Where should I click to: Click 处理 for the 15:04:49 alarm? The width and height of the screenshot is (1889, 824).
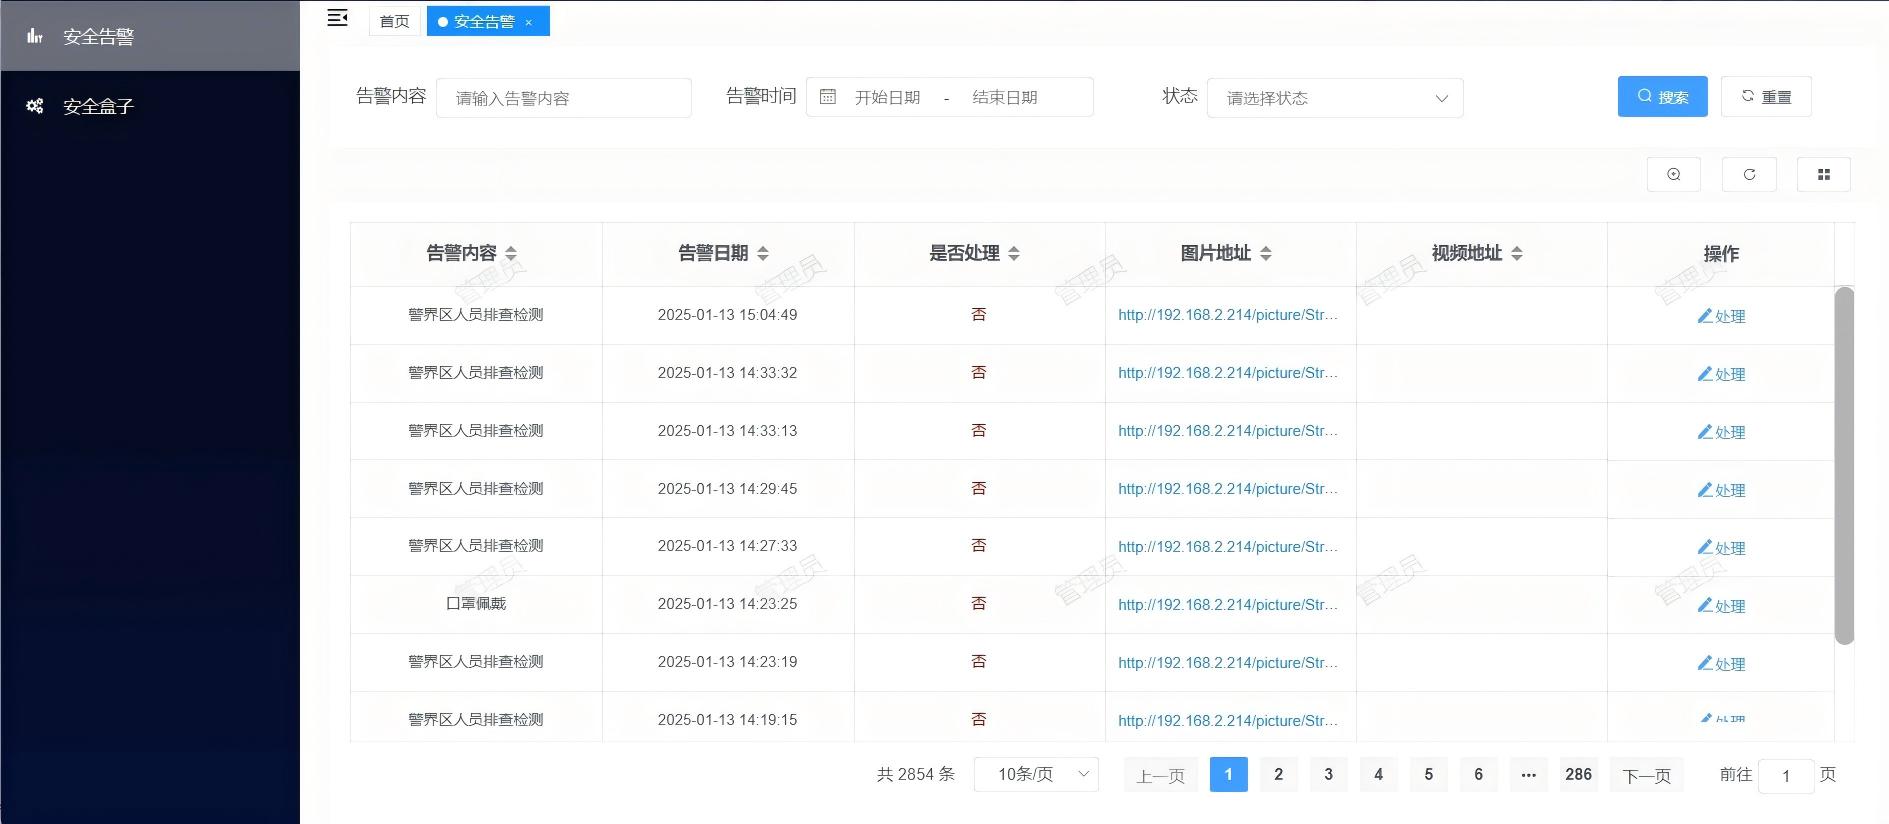tap(1721, 316)
